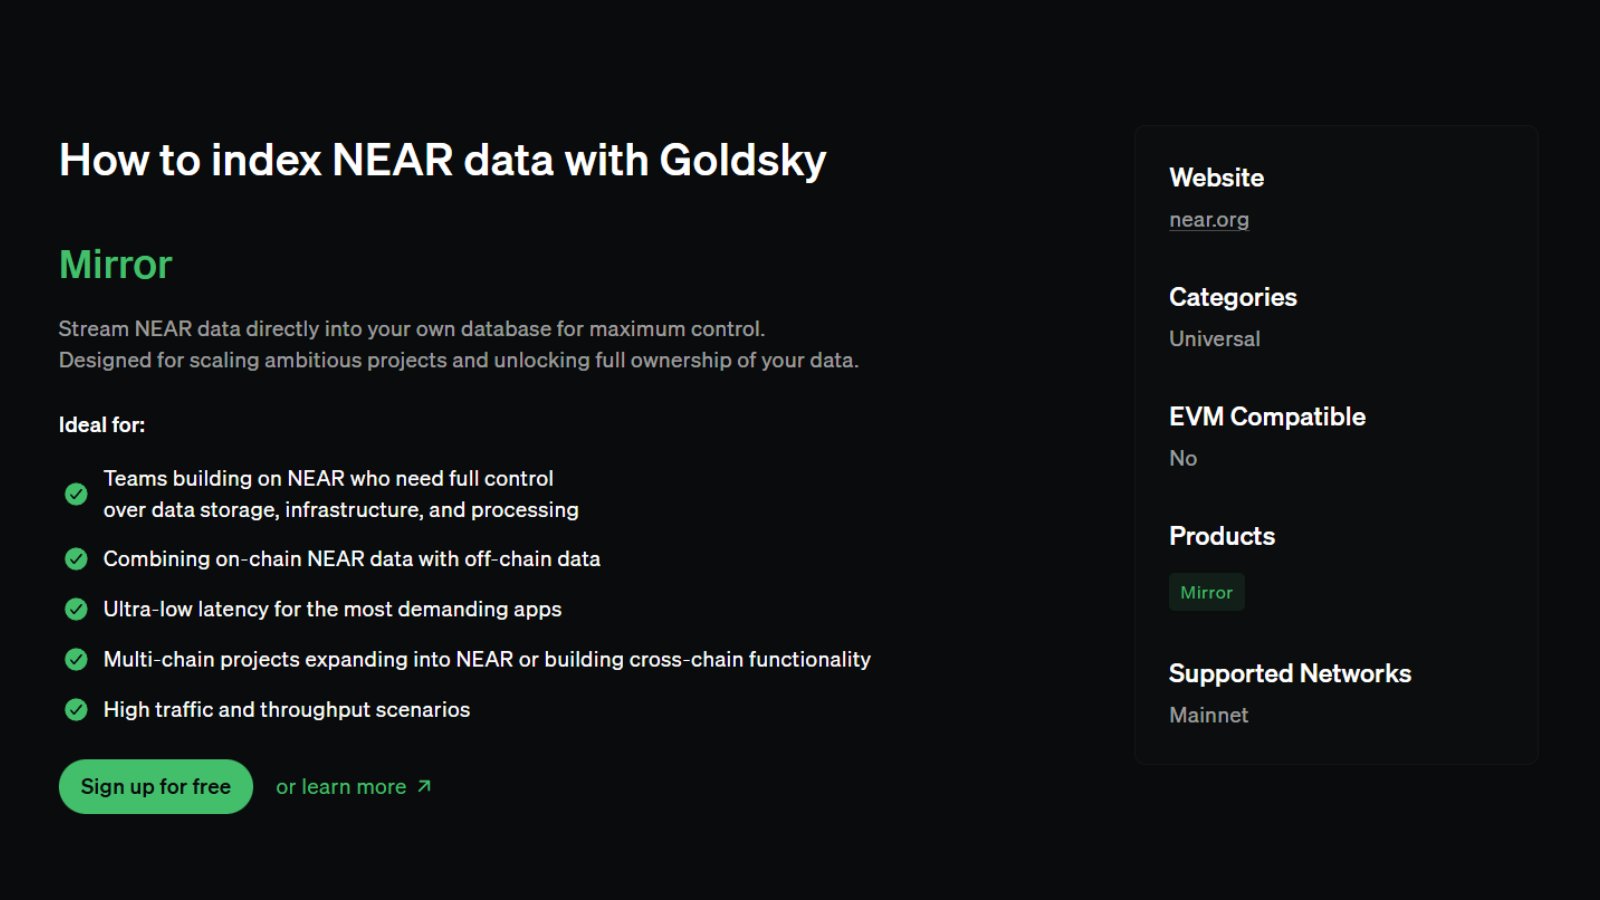This screenshot has width=1600, height=900.
Task: Click the arrow icon beside learn more
Action: pos(424,787)
